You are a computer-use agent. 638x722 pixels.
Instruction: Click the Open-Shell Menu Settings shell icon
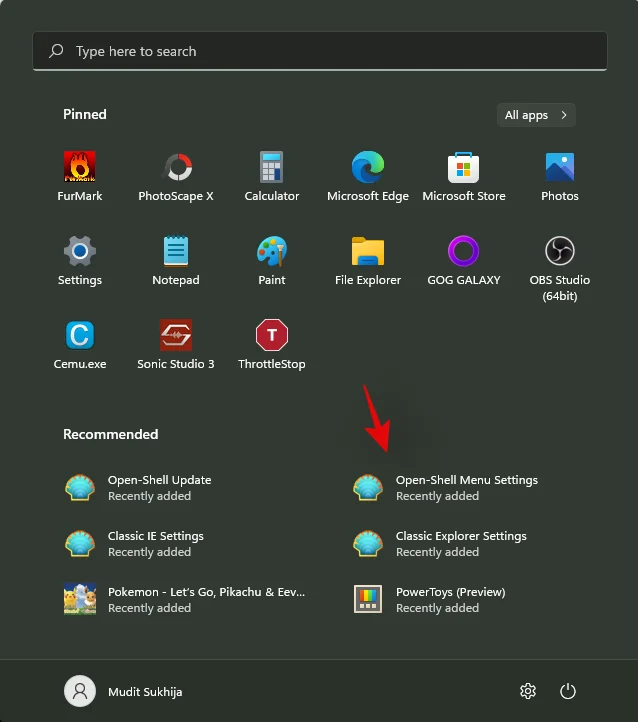tap(368, 488)
